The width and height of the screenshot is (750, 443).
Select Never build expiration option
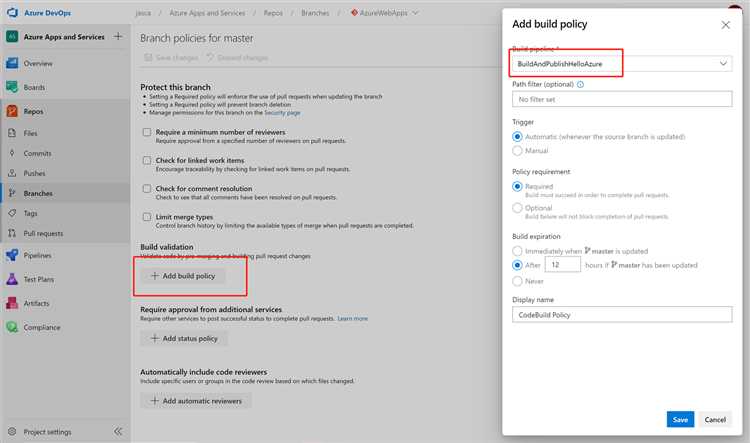(517, 281)
